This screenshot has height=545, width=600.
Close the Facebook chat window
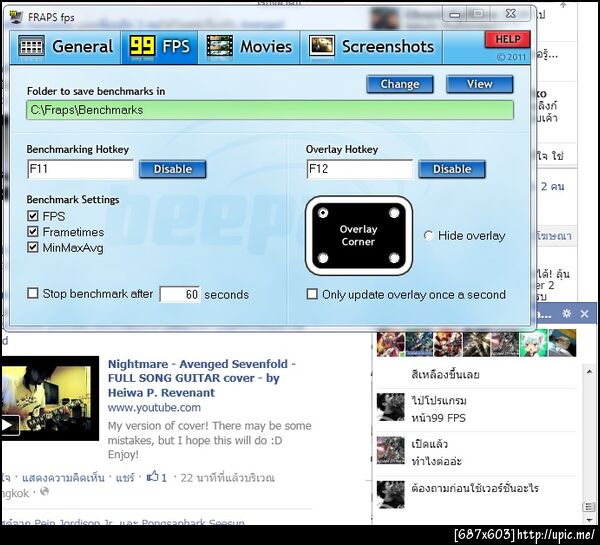(585, 314)
